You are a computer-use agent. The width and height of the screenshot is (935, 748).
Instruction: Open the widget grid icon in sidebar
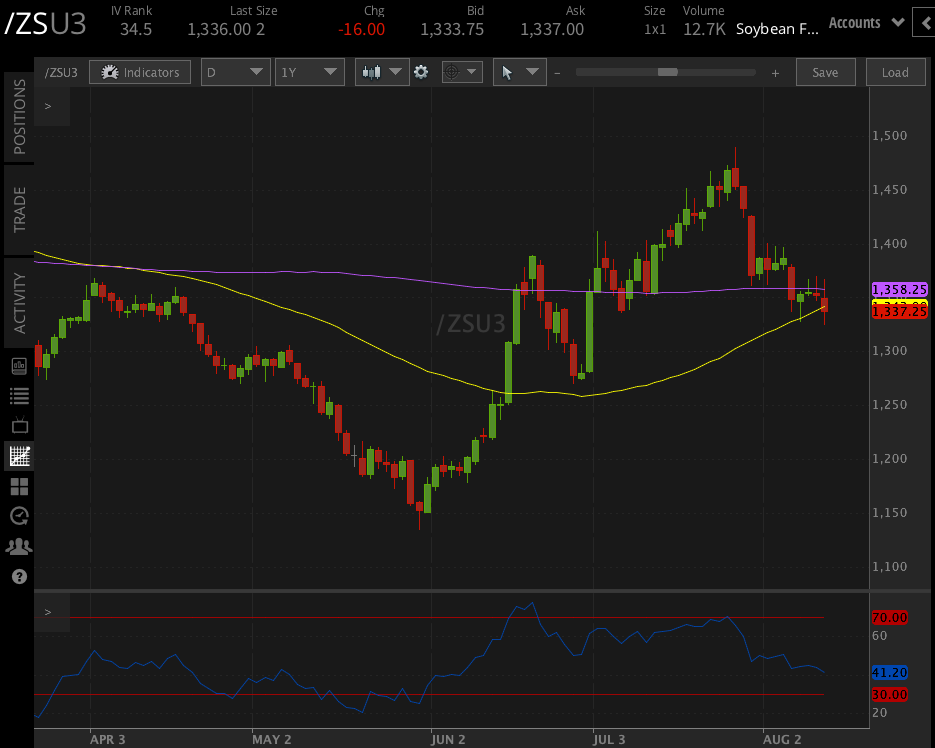tap(19, 486)
